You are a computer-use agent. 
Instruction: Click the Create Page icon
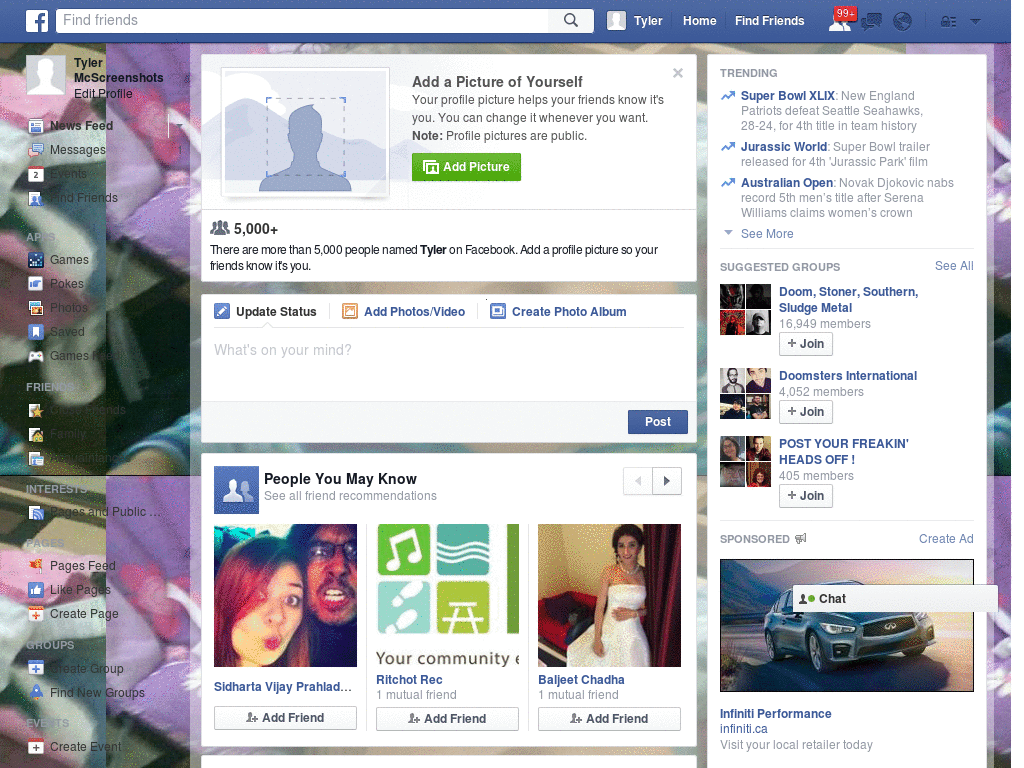coord(36,614)
